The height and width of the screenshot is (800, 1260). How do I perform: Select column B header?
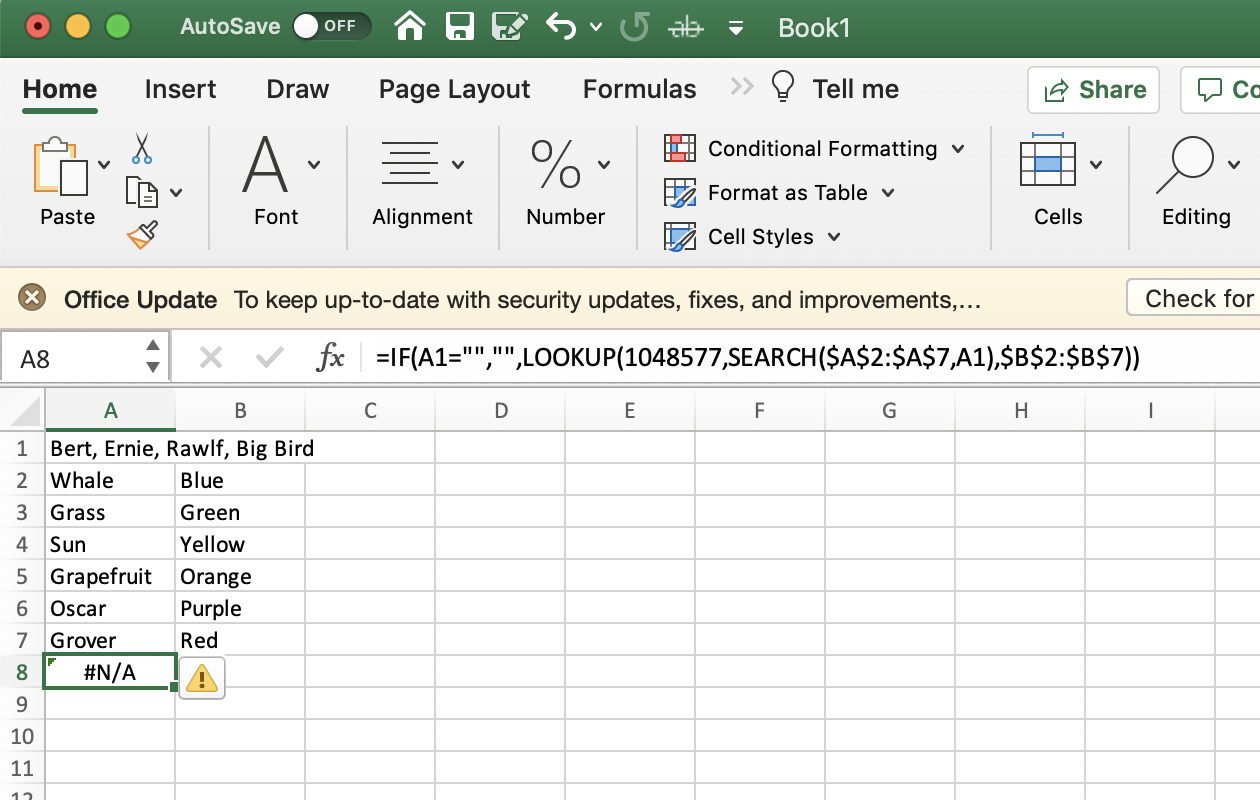pyautogui.click(x=240, y=410)
